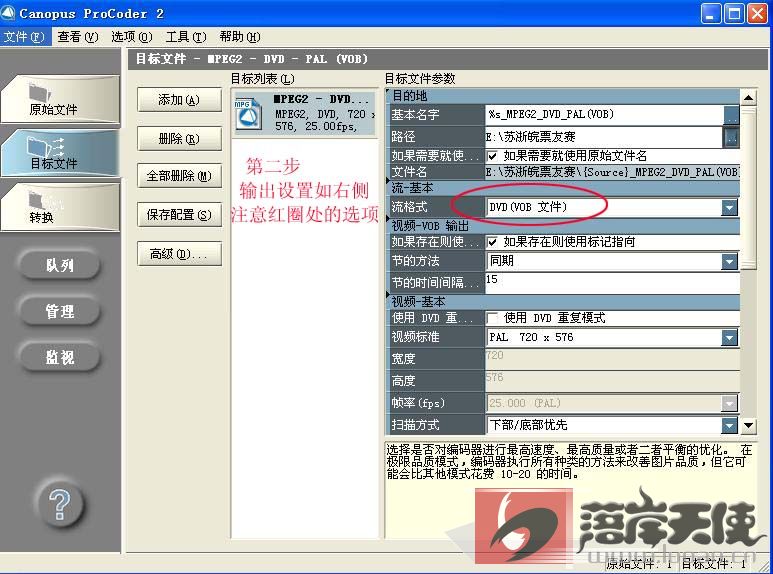Viewport: 773px width, 574px height.
Task: Select the 目标文件 target panel
Action: 60,153
